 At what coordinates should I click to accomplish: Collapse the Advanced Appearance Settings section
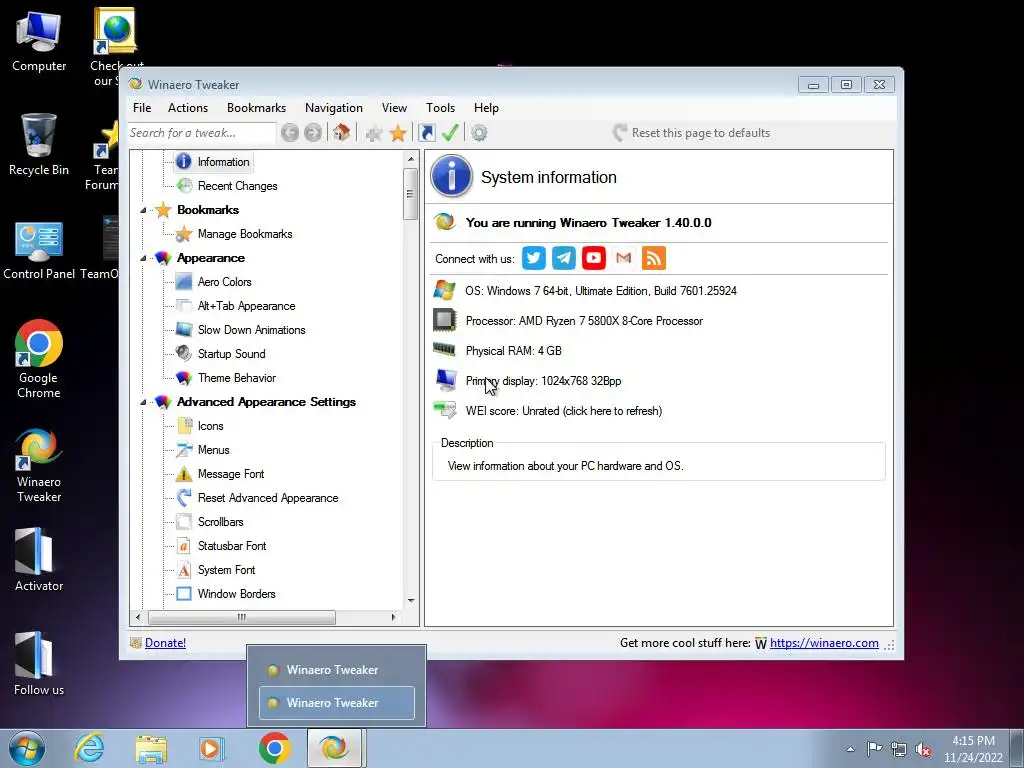pyautogui.click(x=143, y=402)
